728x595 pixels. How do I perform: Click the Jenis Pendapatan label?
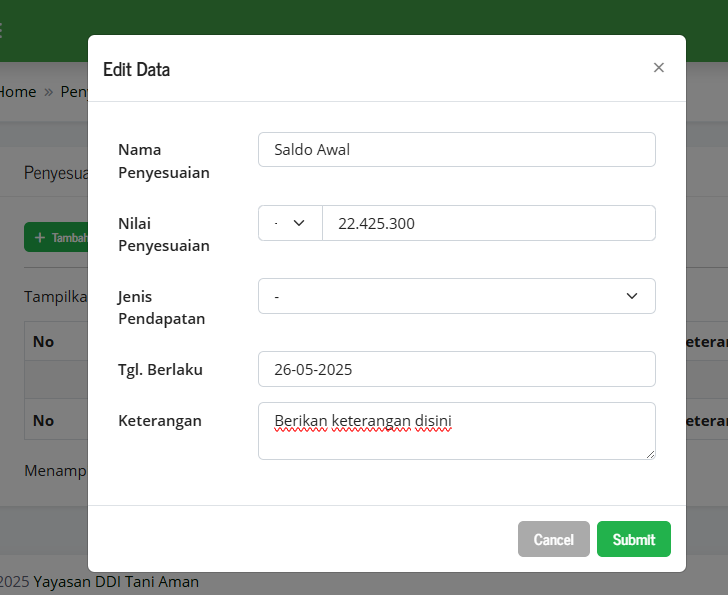pos(162,307)
